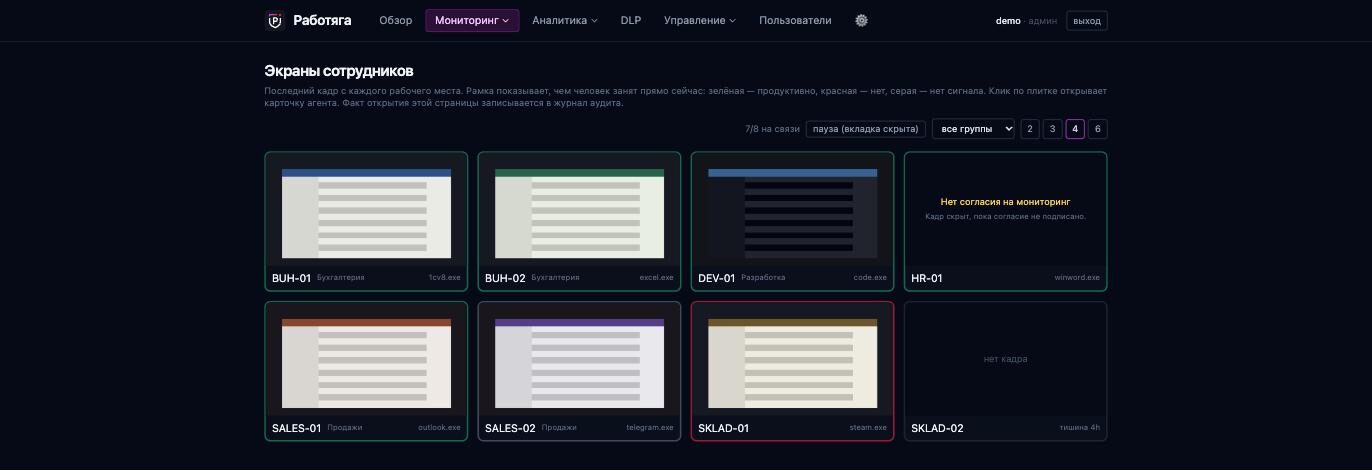This screenshot has width=1372, height=470.
Task: Set grid to 2 columns
Action: click(x=1030, y=129)
